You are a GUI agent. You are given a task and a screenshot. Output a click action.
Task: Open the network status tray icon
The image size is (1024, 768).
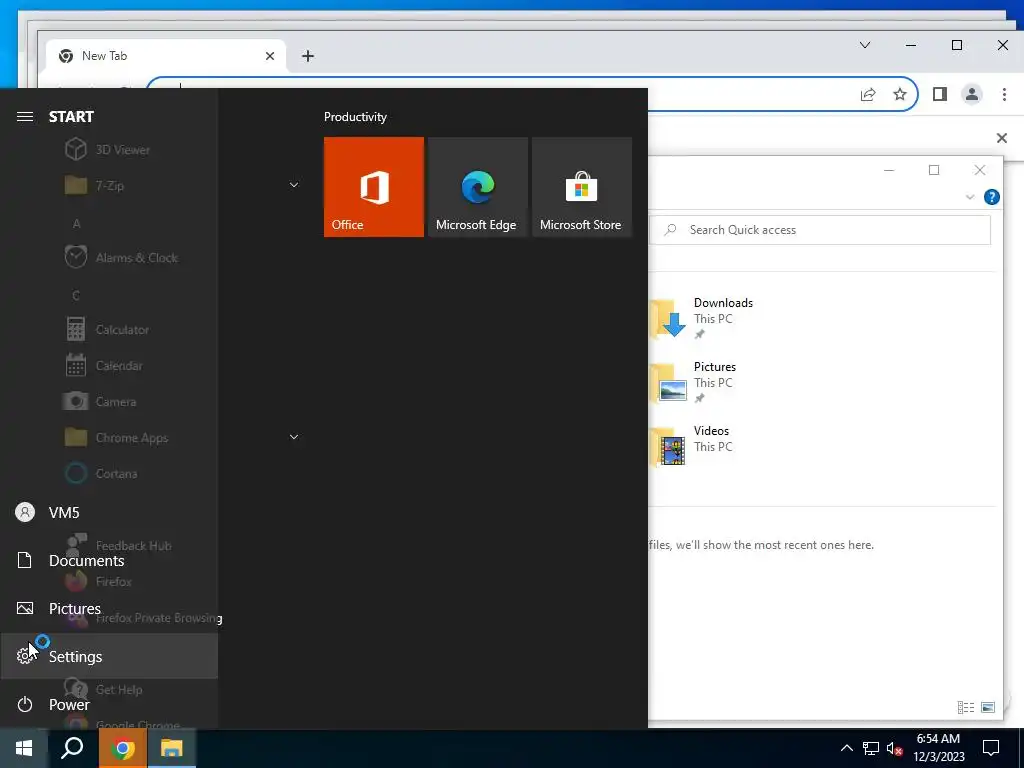pyautogui.click(x=871, y=748)
